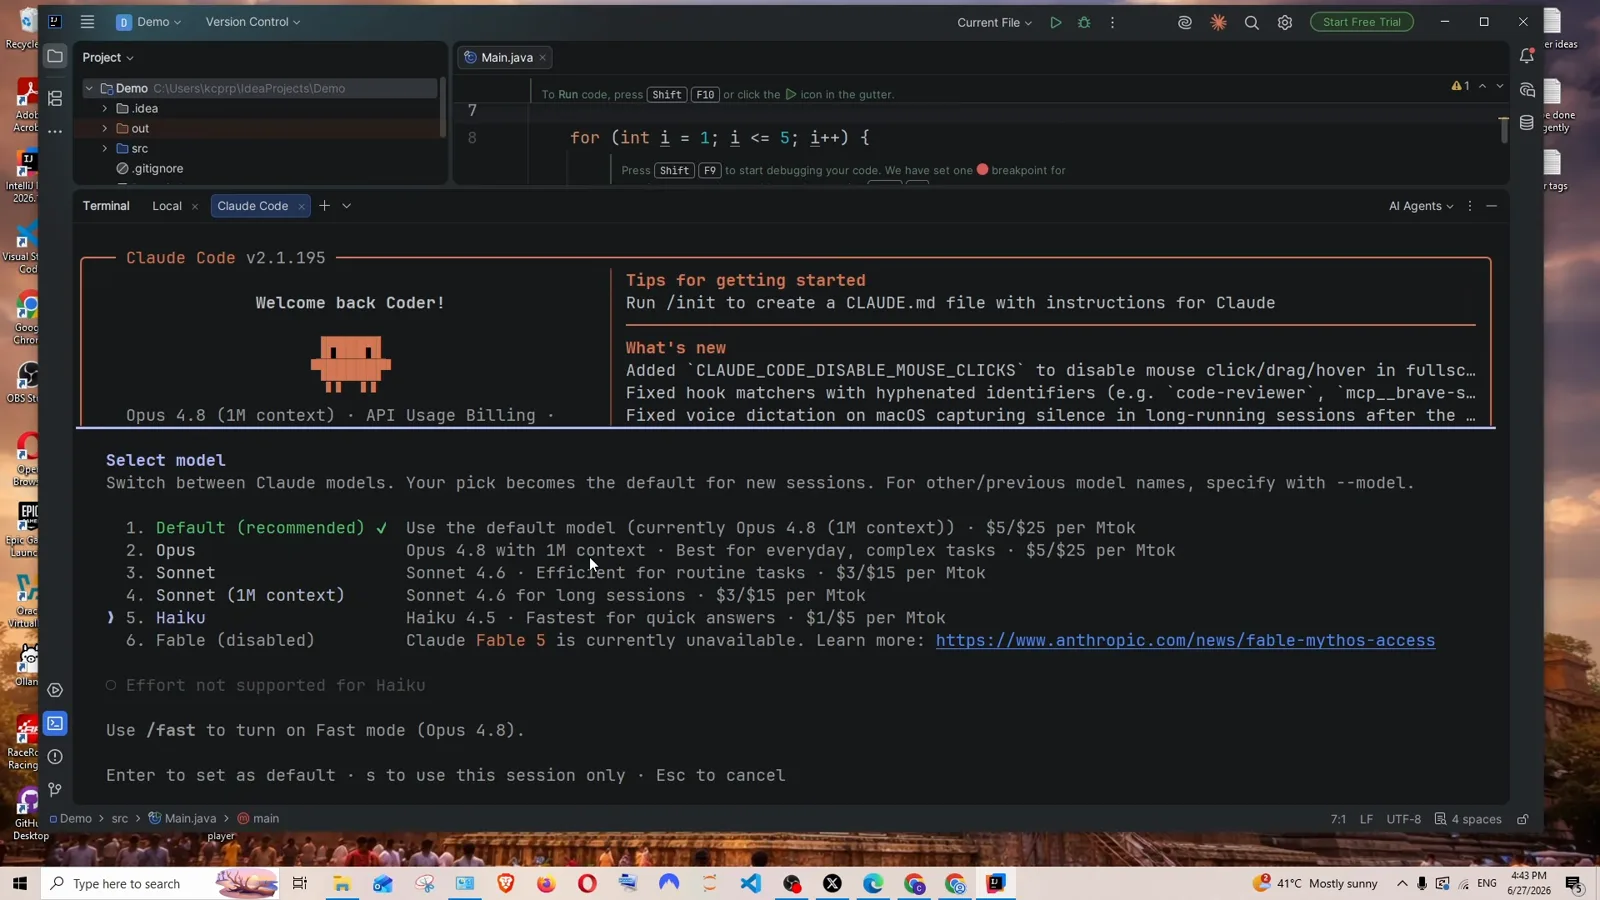
Task: Open the More Actions menu beside the debug icon
Action: [1112, 22]
